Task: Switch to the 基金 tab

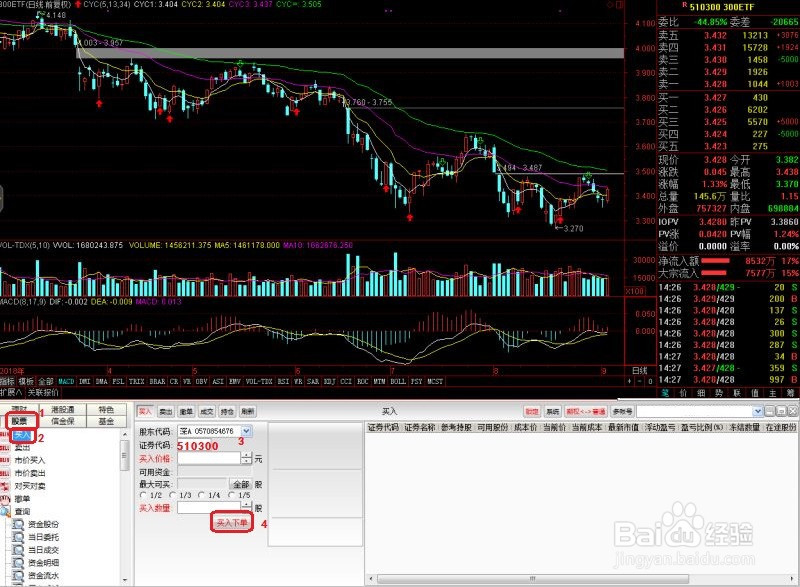Action: point(106,421)
